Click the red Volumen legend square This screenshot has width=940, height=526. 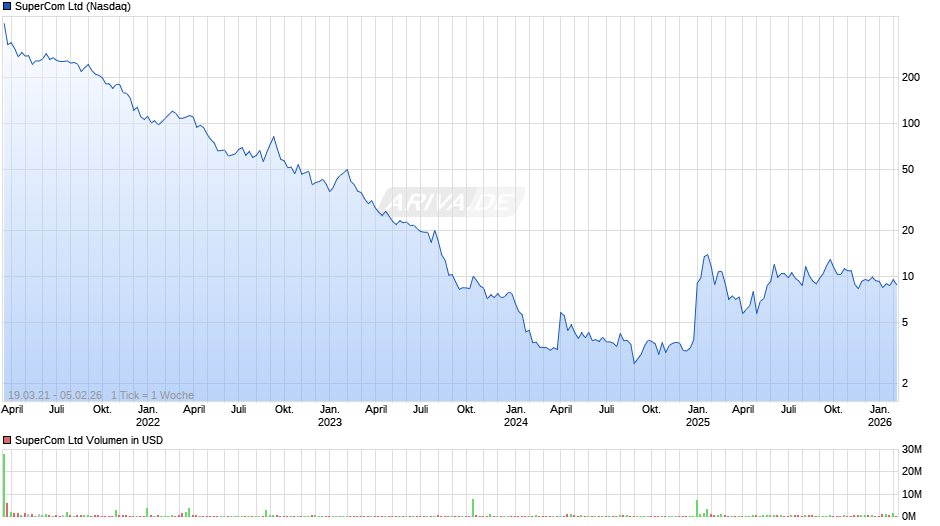[7, 440]
